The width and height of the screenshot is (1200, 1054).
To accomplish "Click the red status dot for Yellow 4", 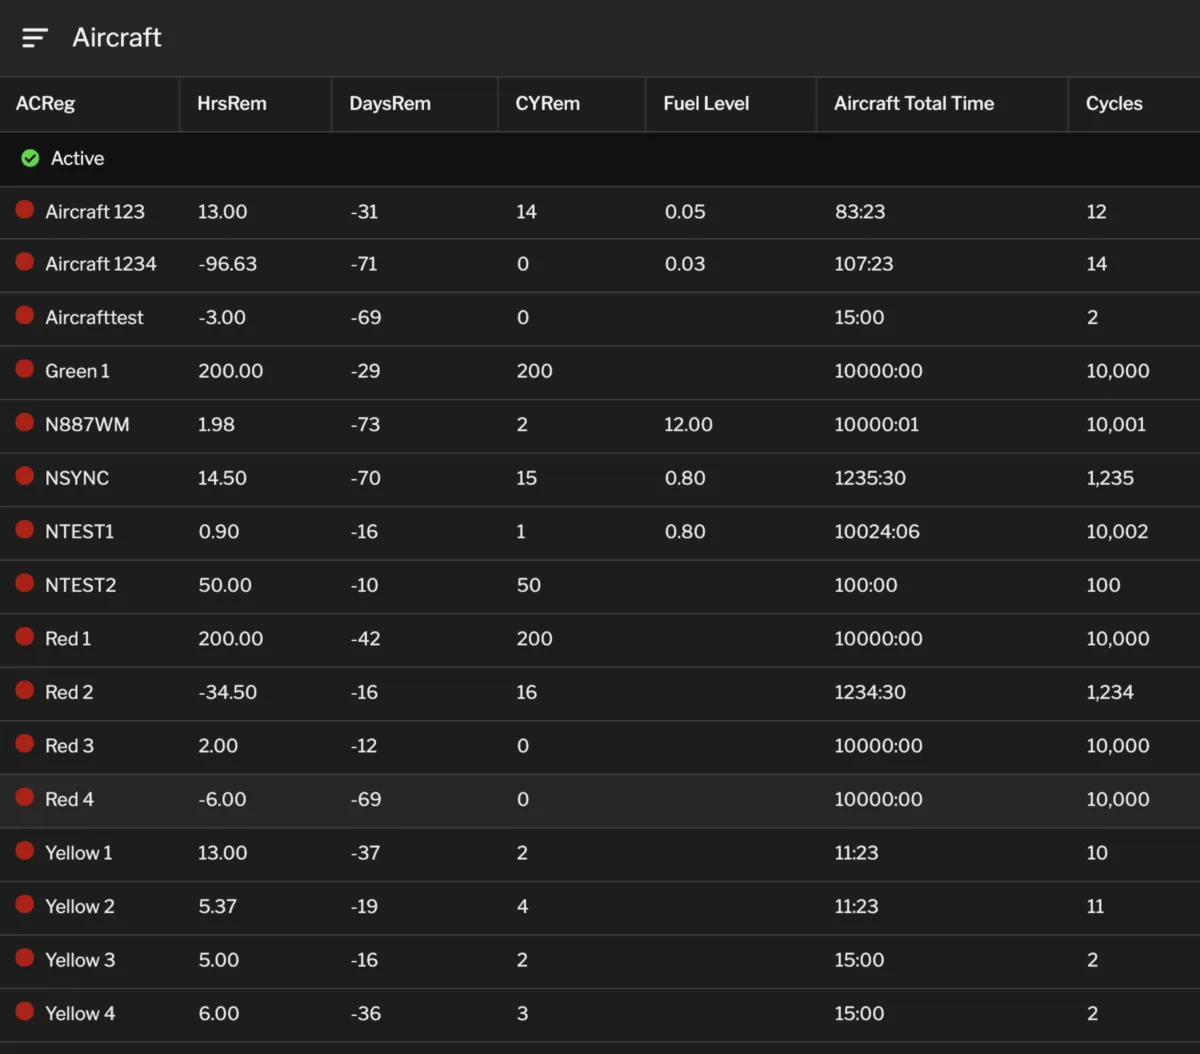I will pos(25,1011).
